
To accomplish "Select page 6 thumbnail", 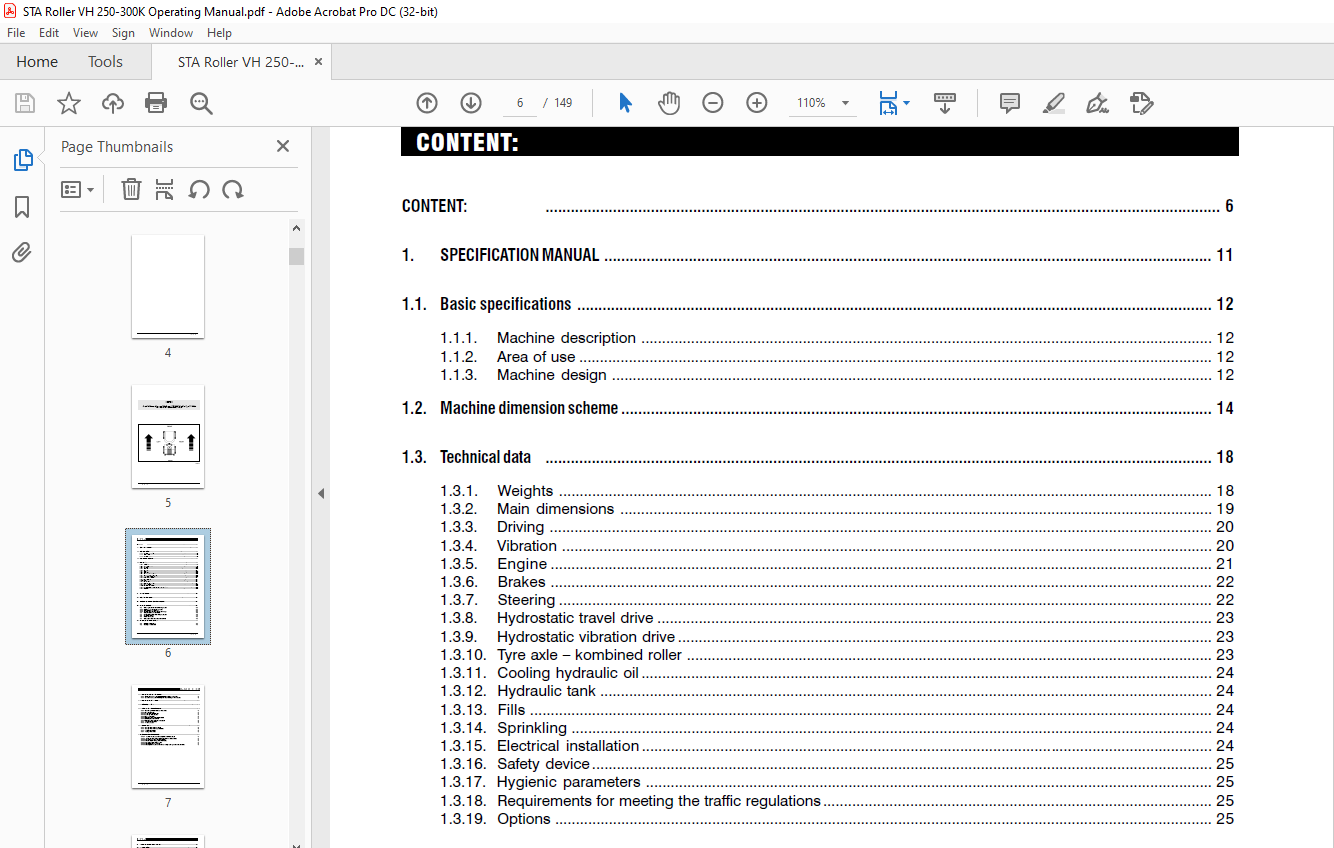I will point(168,586).
